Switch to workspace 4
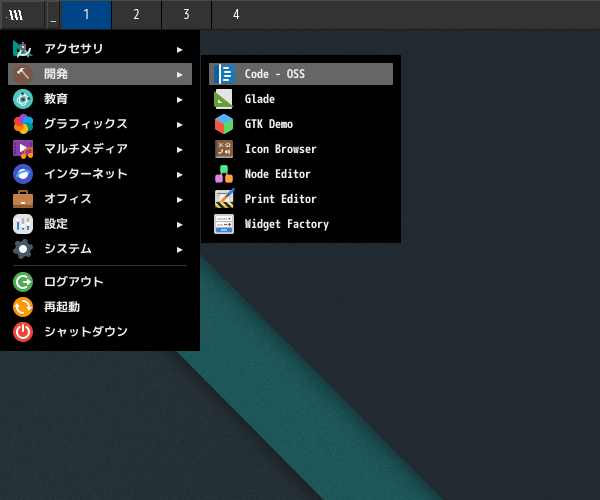 [236, 14]
